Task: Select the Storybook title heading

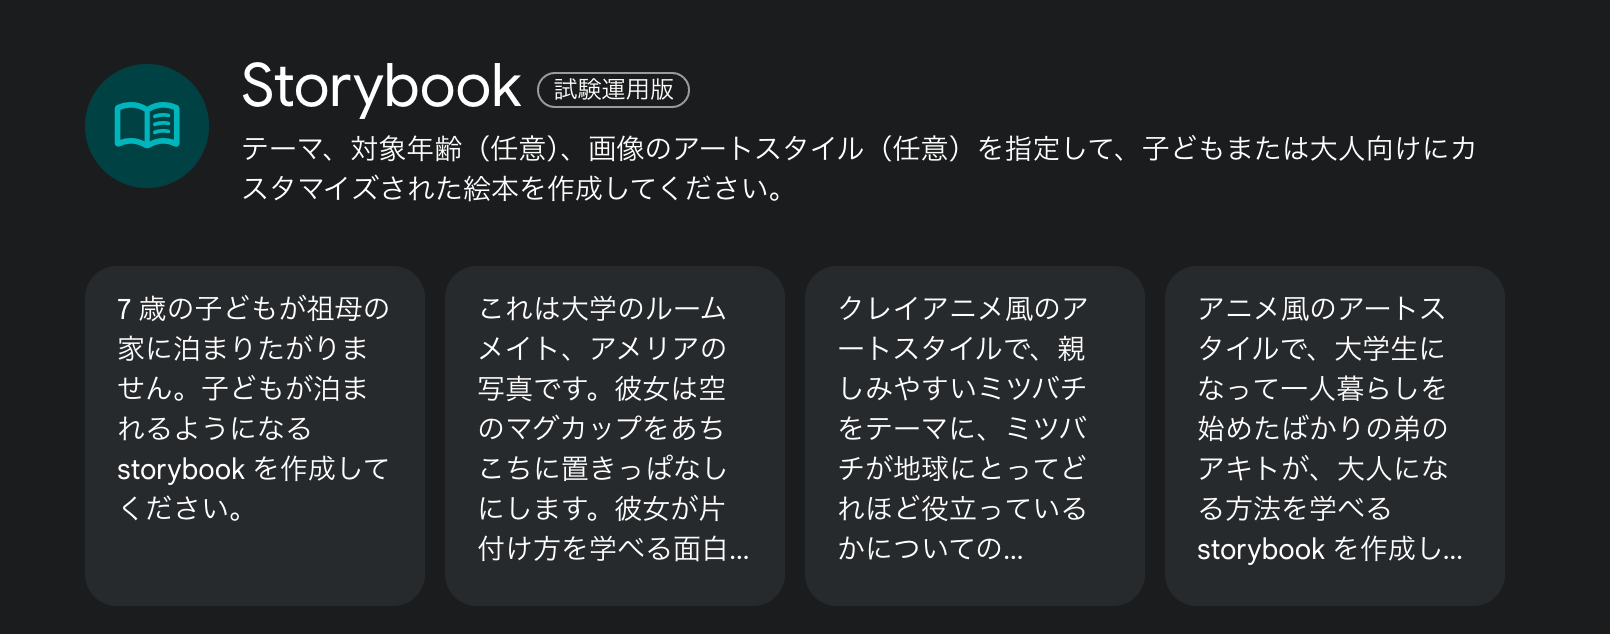Action: (381, 87)
